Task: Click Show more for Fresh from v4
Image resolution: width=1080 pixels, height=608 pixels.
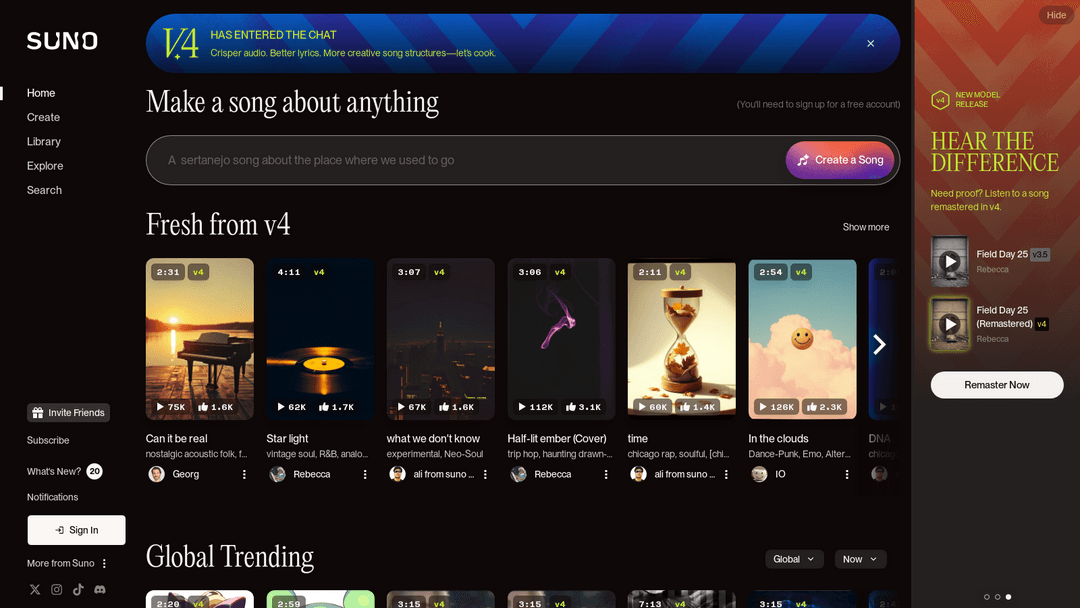Action: [866, 227]
